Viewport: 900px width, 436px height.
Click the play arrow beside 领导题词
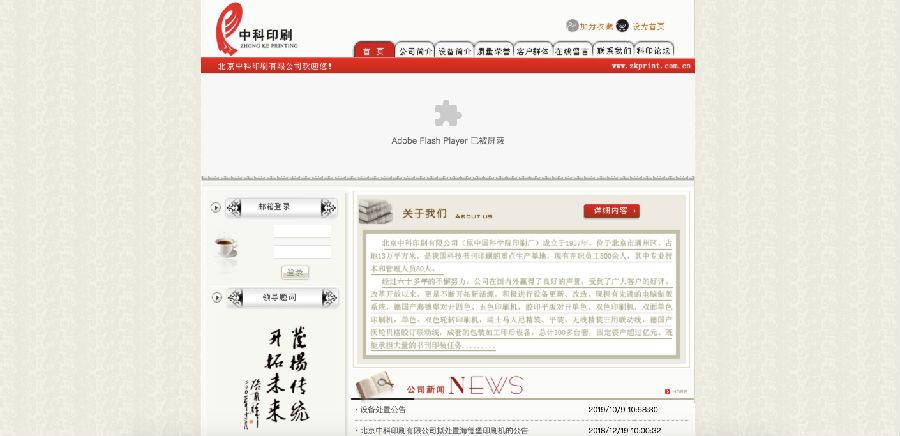click(216, 297)
